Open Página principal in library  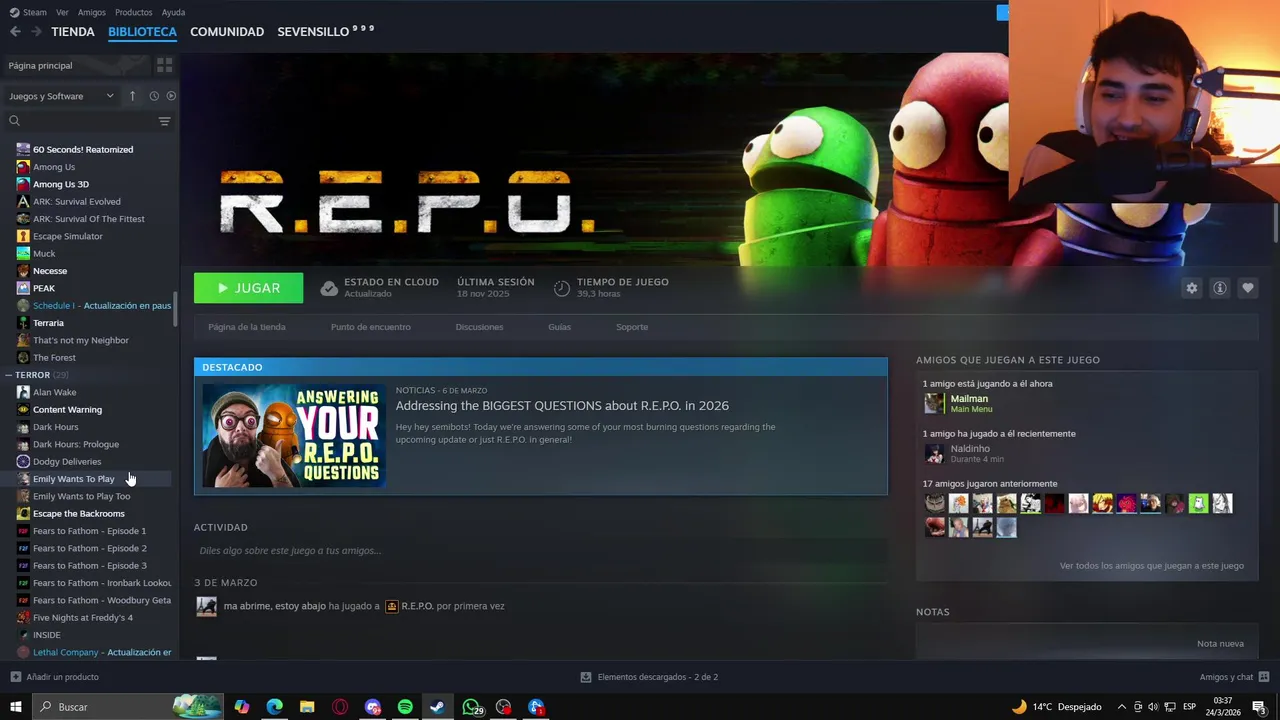(75, 66)
